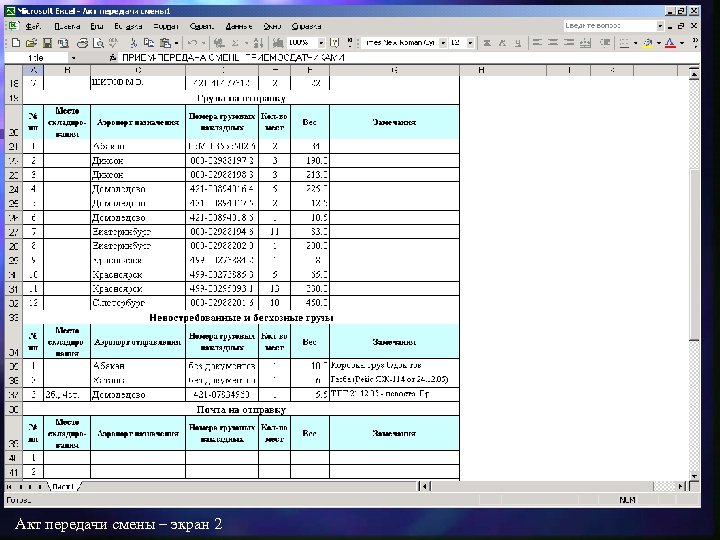The width and height of the screenshot is (720, 540).
Task: Click the Help question mark icon
Action: tap(335, 43)
